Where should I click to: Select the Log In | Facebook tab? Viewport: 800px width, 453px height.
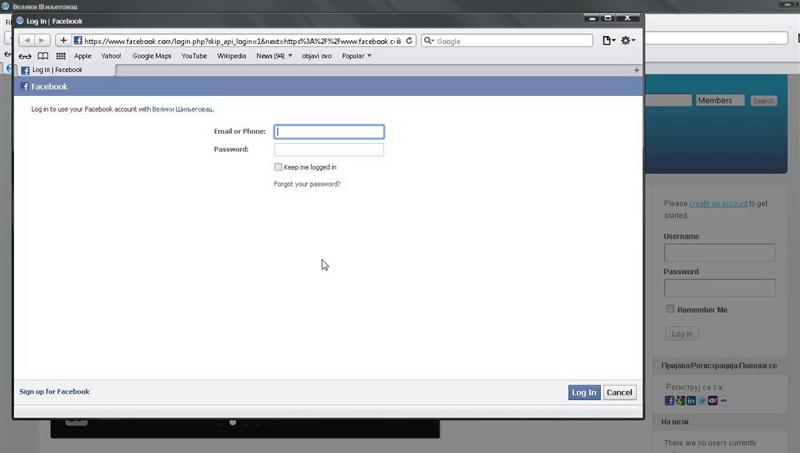pyautogui.click(x=65, y=70)
